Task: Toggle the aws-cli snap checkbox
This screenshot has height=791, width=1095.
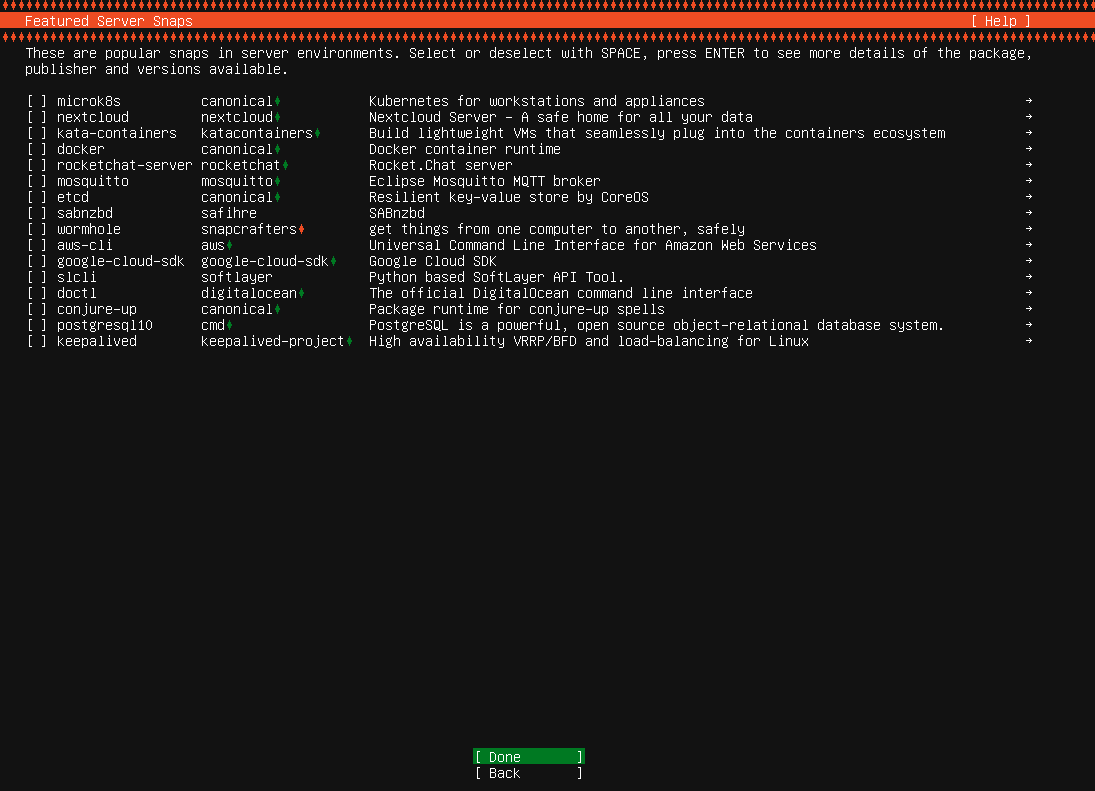Action: [x=37, y=246]
